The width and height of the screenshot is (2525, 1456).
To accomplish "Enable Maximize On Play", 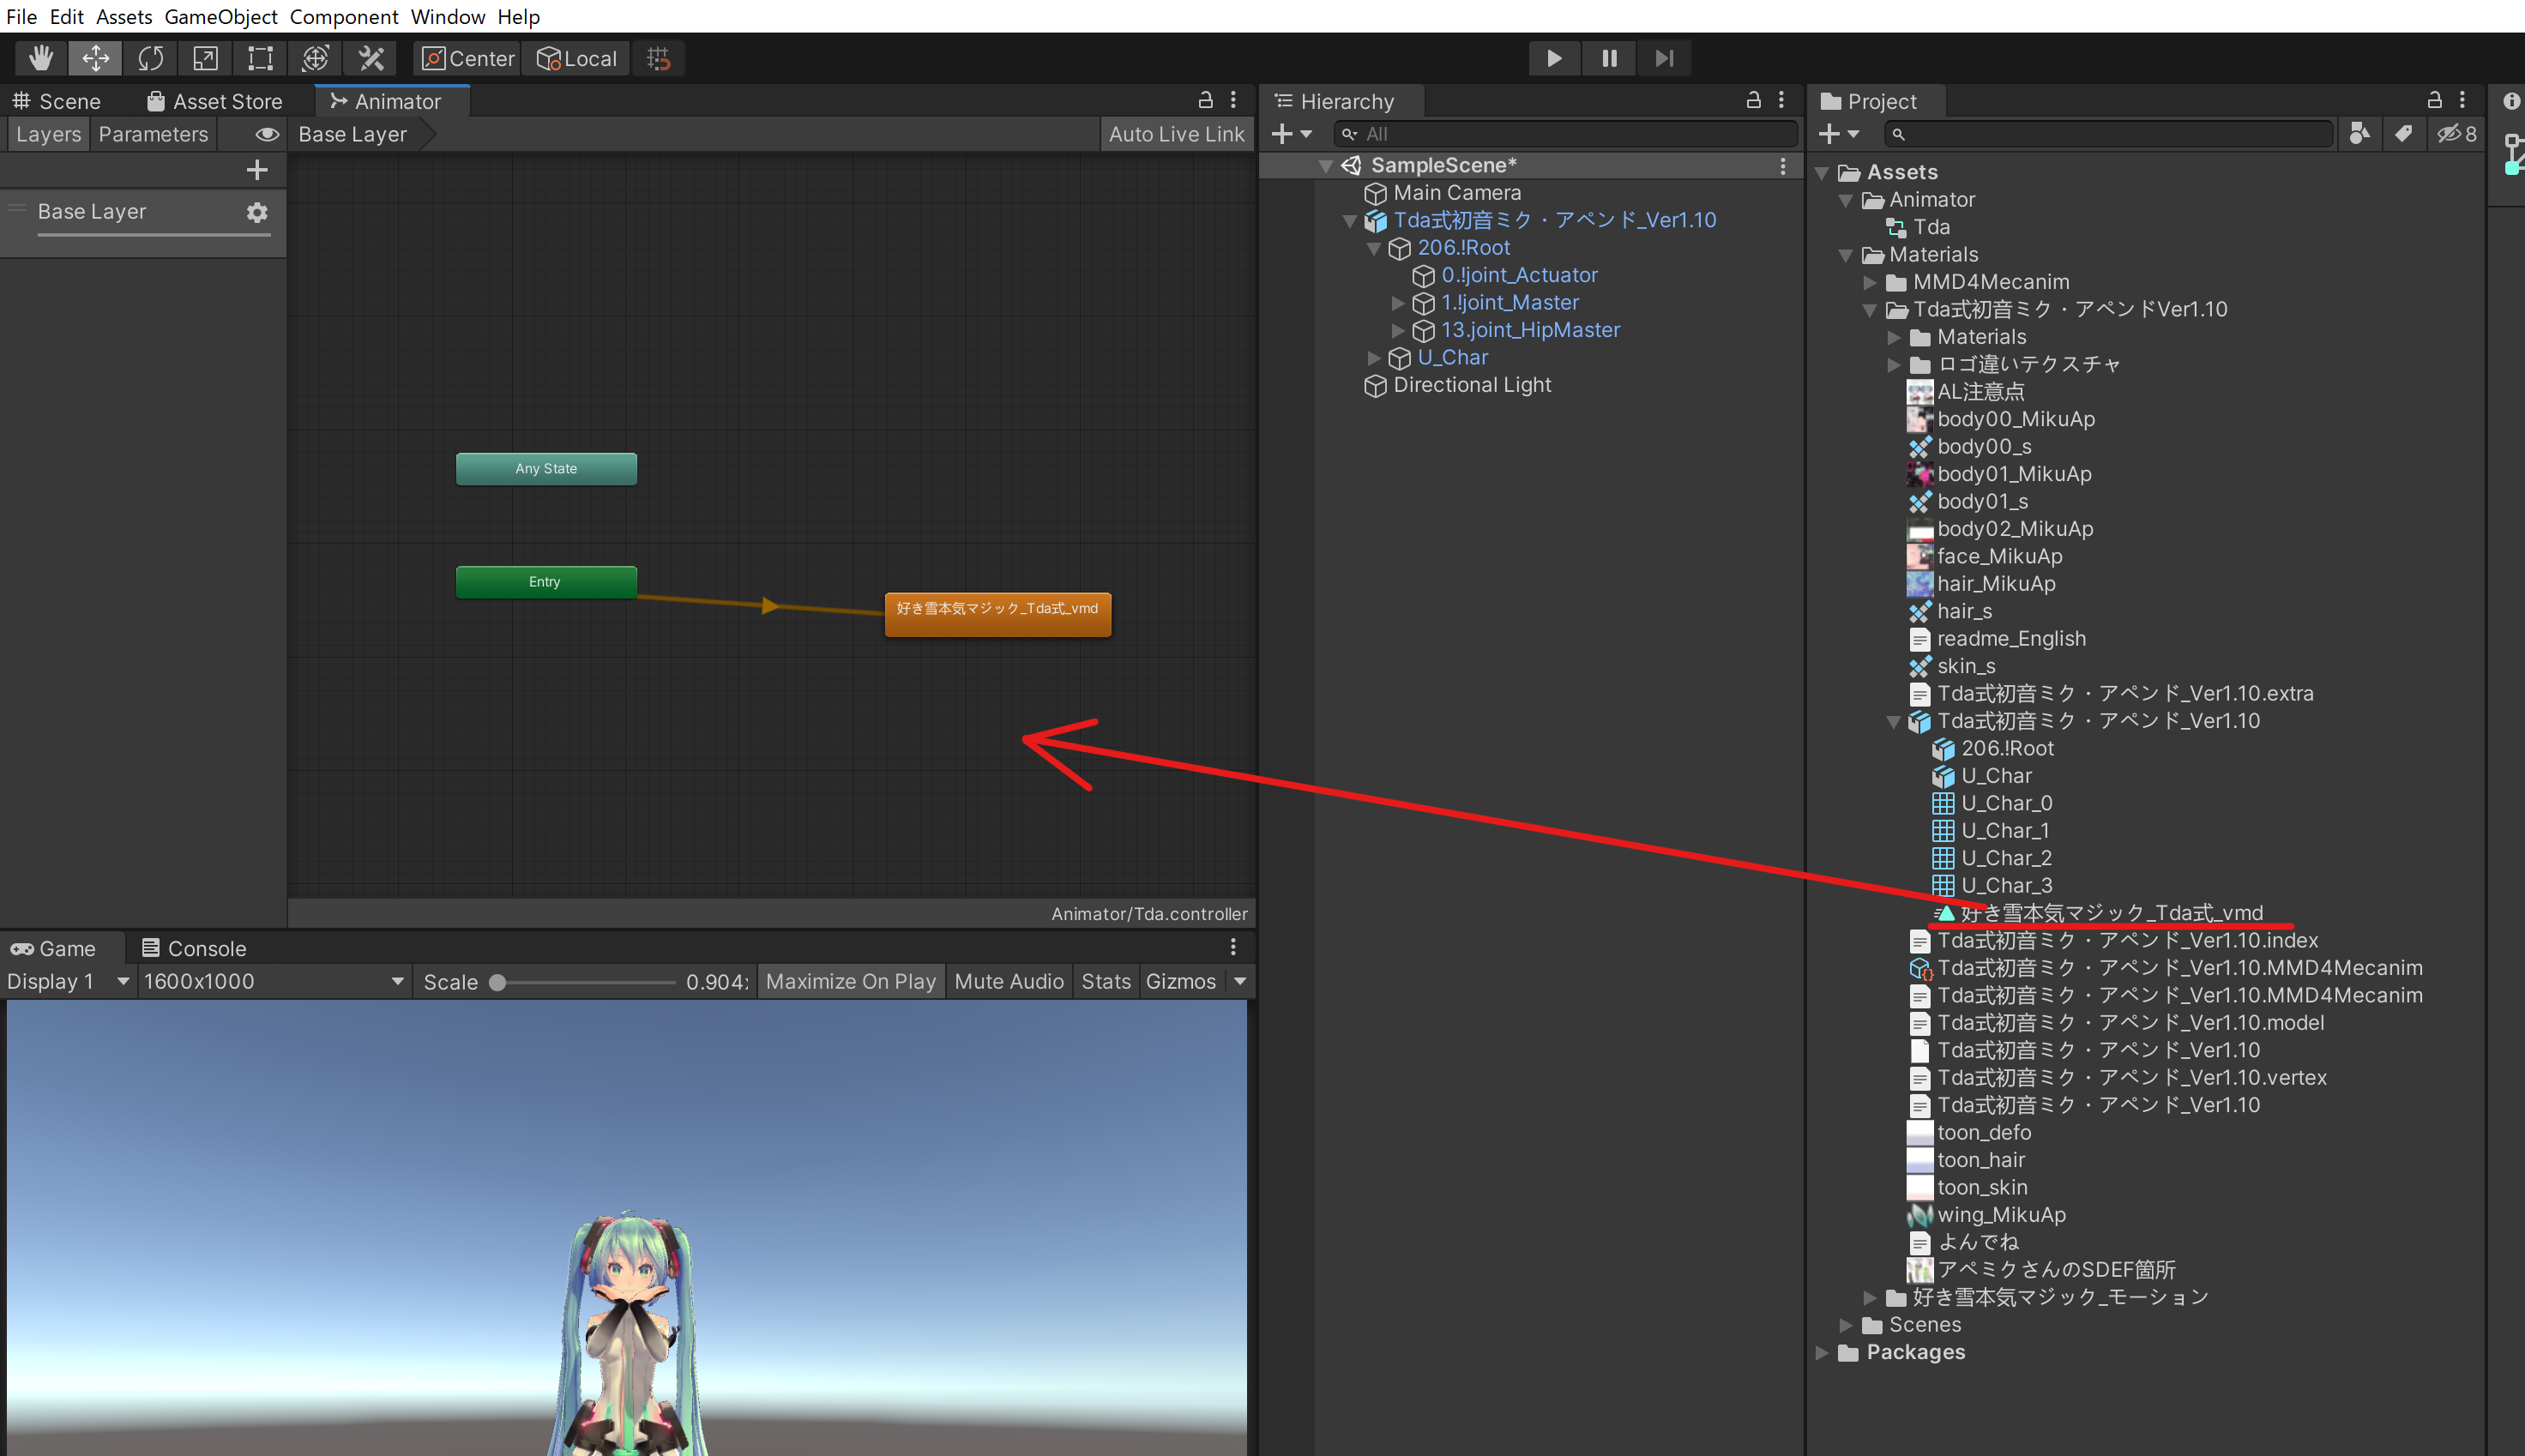I will point(850,981).
